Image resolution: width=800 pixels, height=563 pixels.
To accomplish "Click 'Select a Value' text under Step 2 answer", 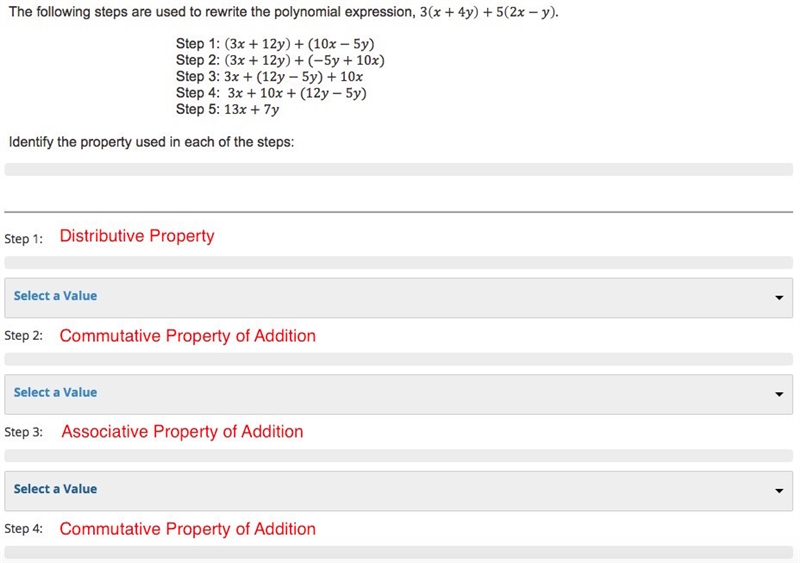I will (55, 392).
